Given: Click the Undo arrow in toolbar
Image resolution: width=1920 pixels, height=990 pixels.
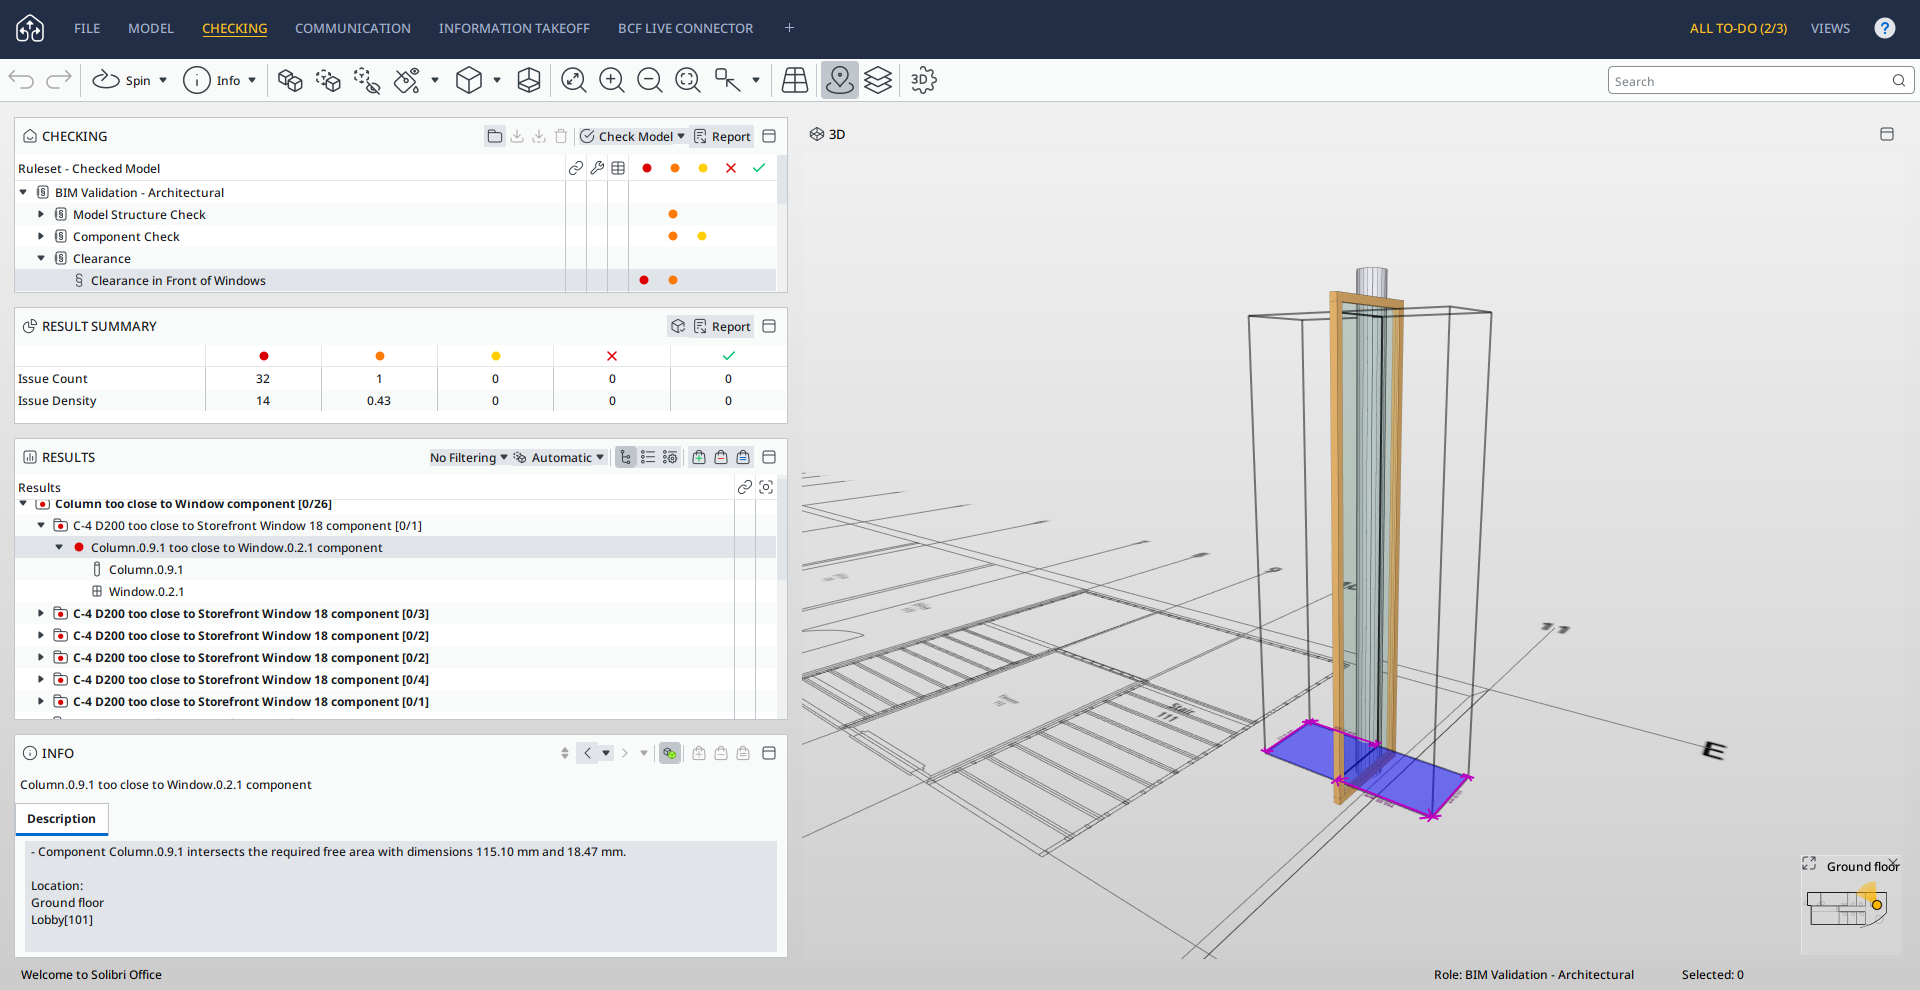Looking at the screenshot, I should pos(21,80).
